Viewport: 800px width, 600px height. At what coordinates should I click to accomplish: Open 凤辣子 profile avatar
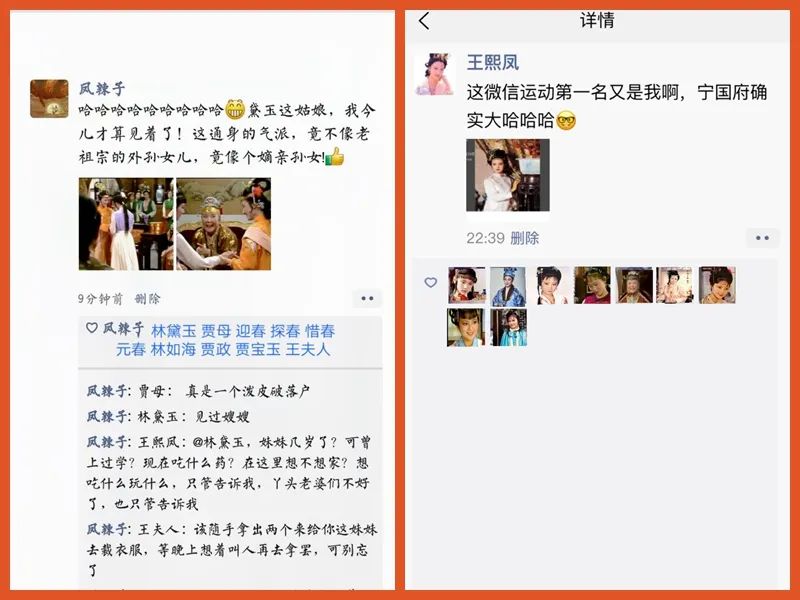point(49,98)
